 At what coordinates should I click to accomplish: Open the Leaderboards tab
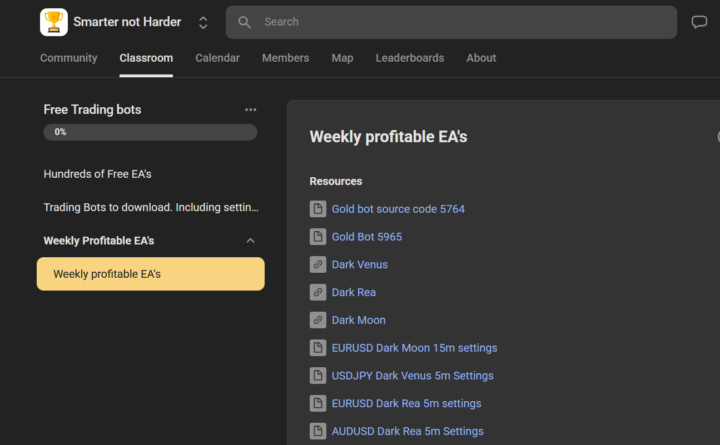(410, 58)
